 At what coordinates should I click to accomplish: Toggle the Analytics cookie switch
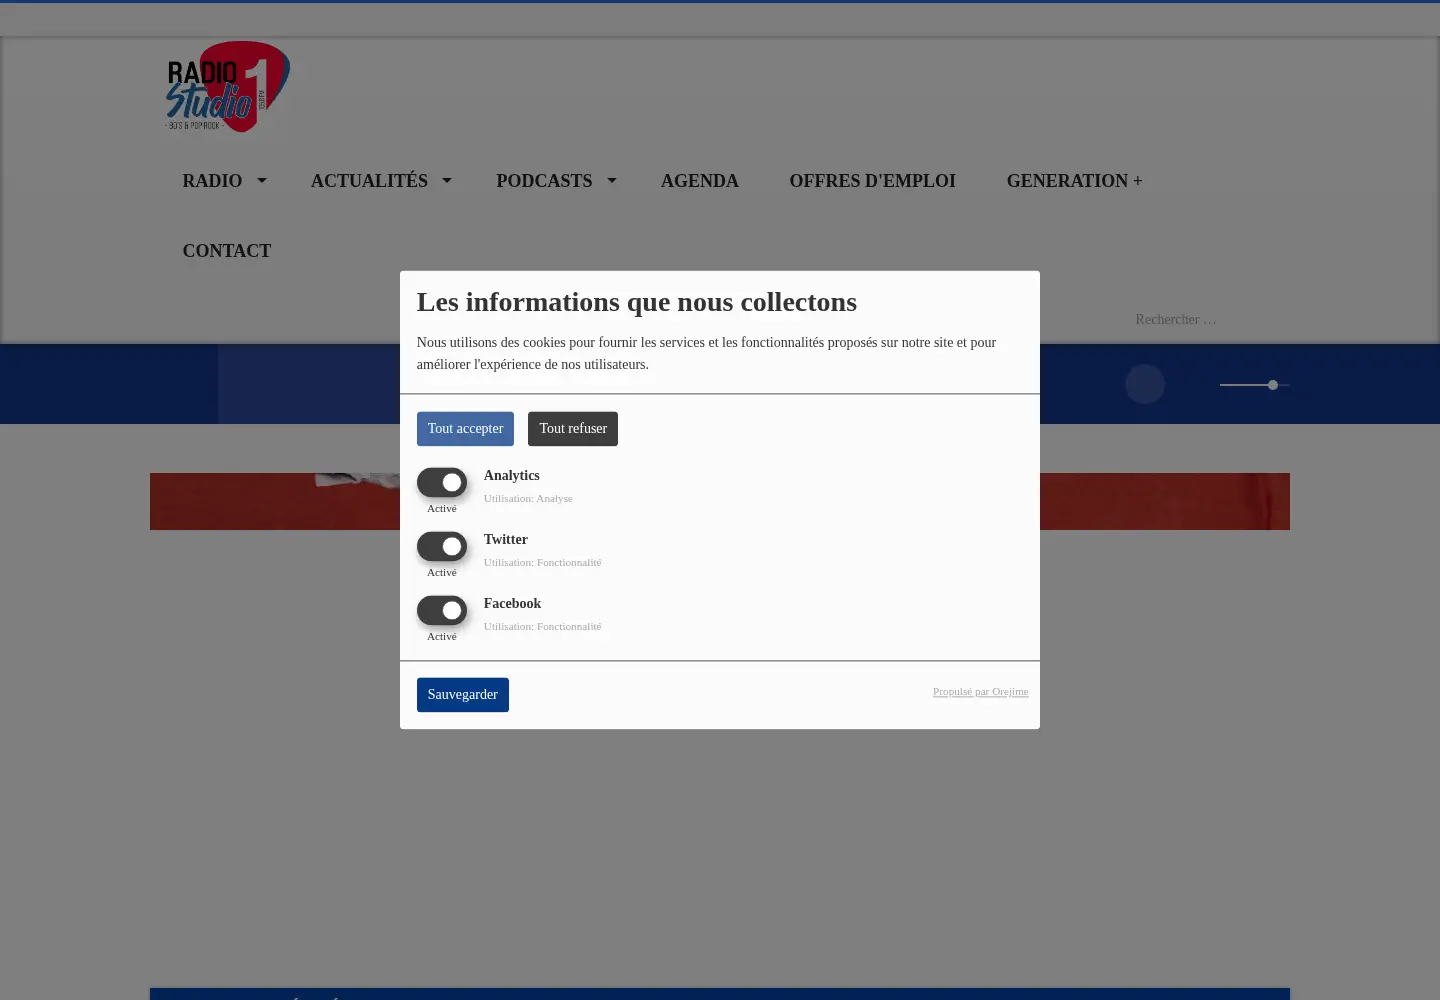442,482
